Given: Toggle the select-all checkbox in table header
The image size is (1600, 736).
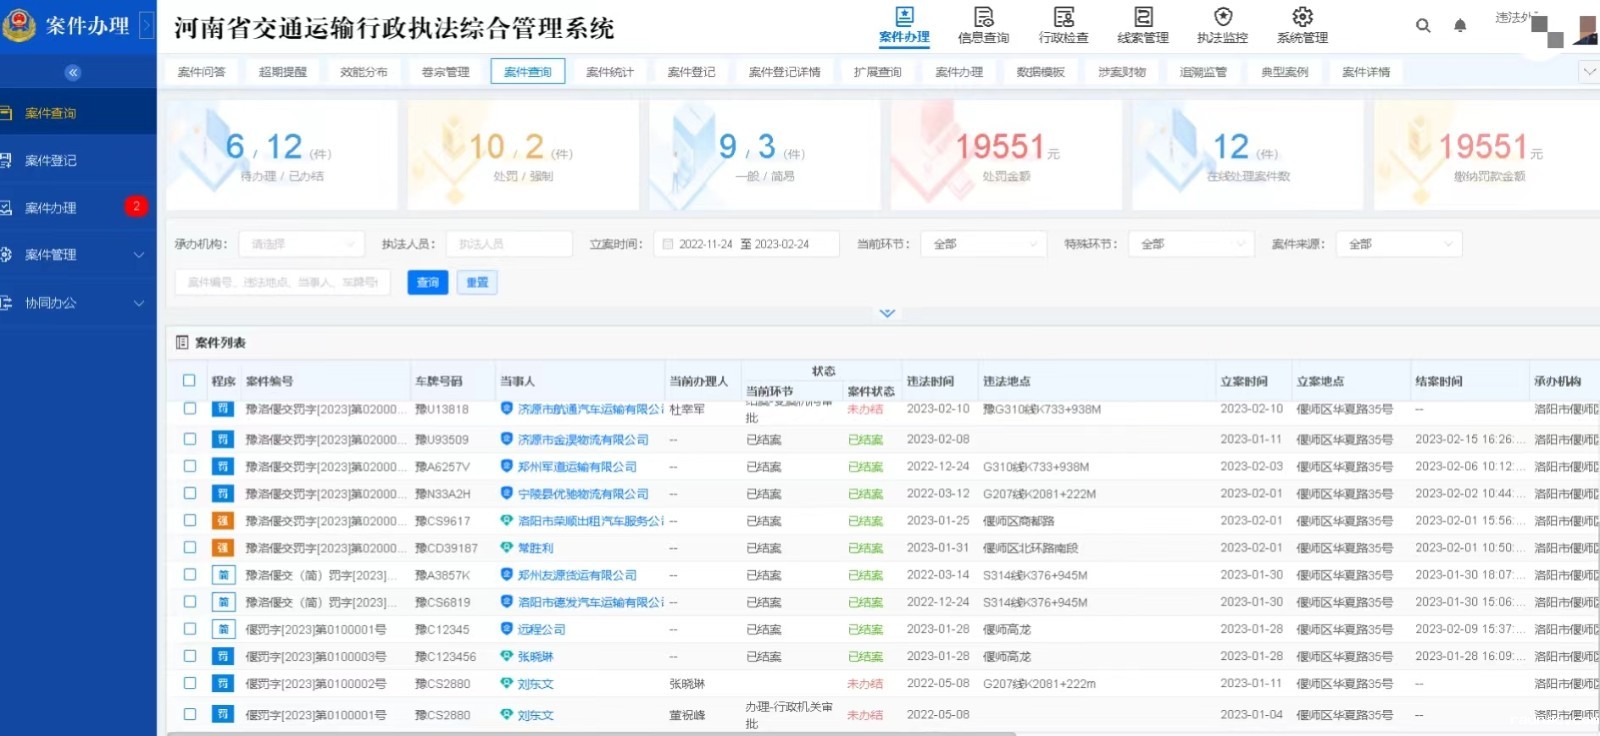Looking at the screenshot, I should pos(189,380).
